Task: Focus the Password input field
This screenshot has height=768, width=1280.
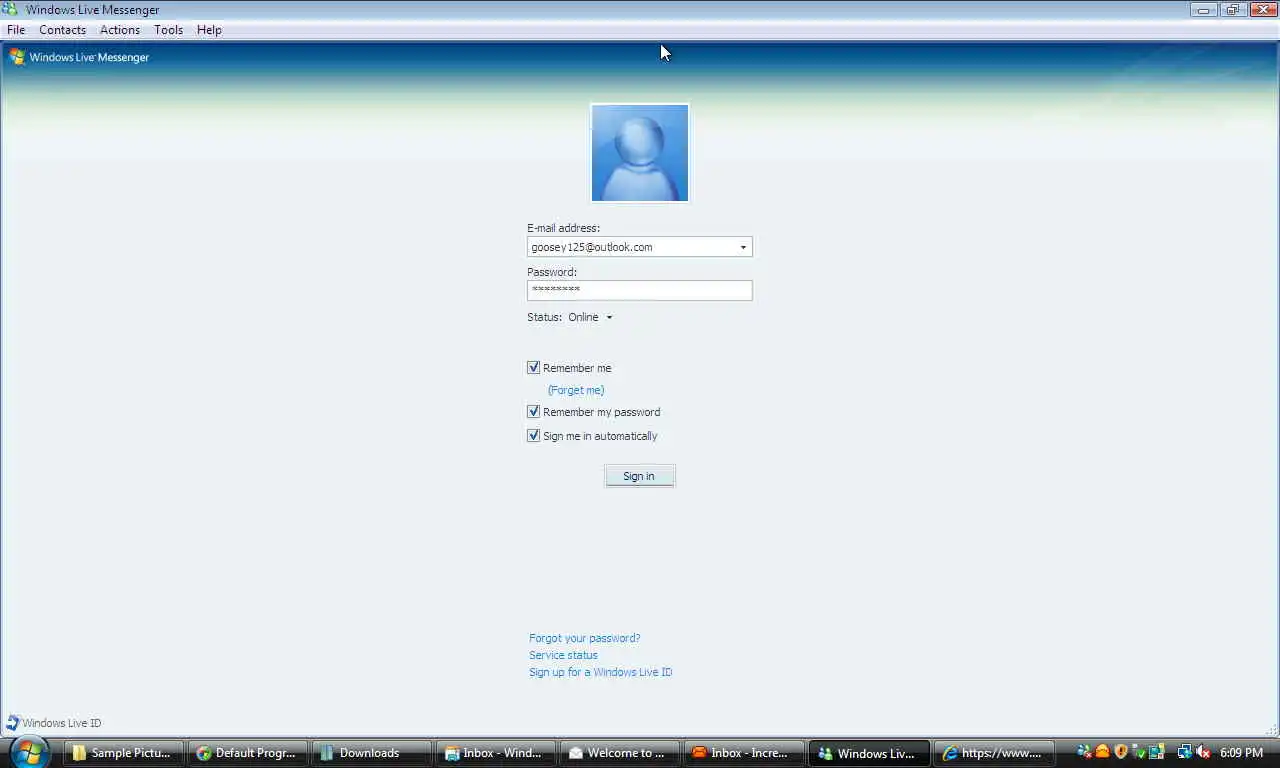Action: point(640,290)
